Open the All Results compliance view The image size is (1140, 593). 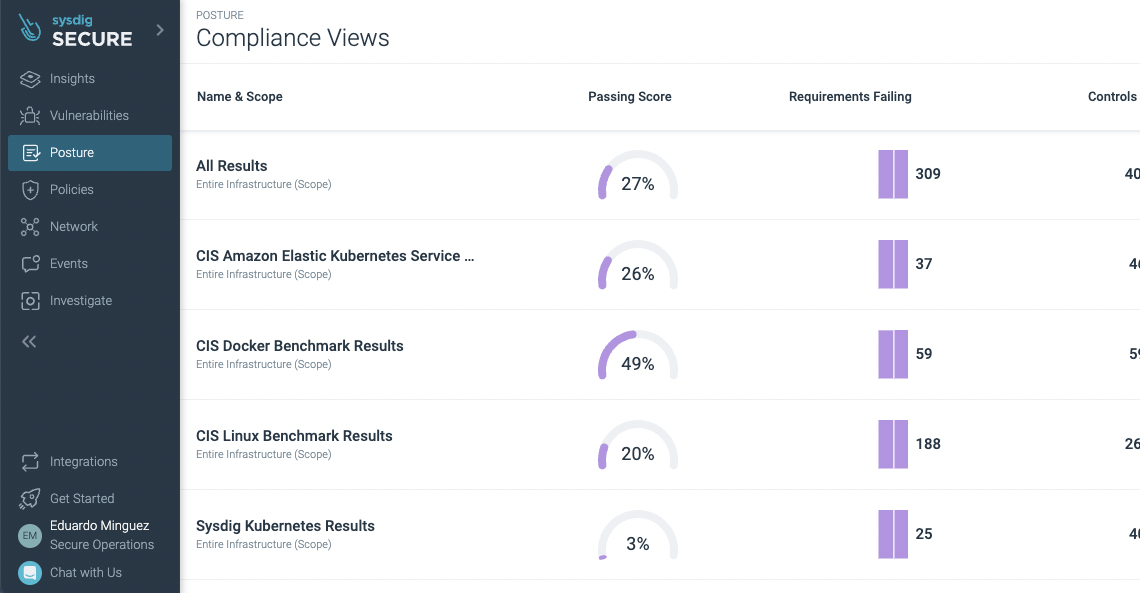[x=232, y=165]
